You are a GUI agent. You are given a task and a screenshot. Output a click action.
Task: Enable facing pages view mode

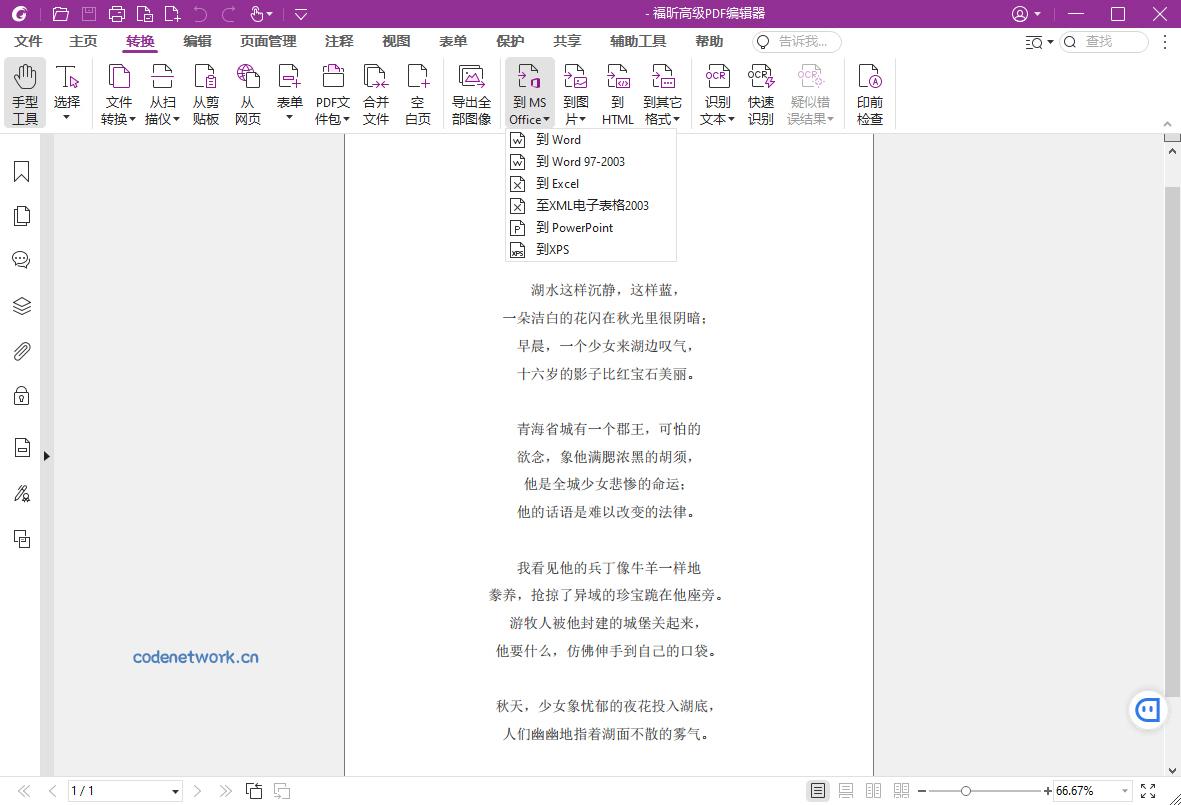tap(872, 790)
